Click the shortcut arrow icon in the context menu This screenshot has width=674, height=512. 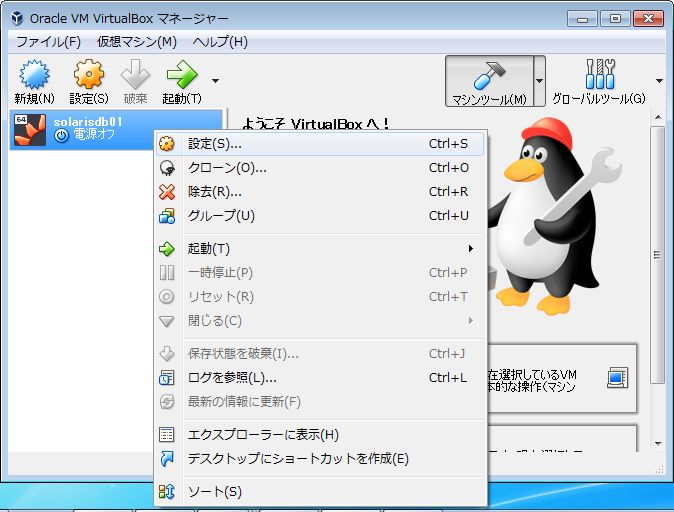tap(167, 459)
